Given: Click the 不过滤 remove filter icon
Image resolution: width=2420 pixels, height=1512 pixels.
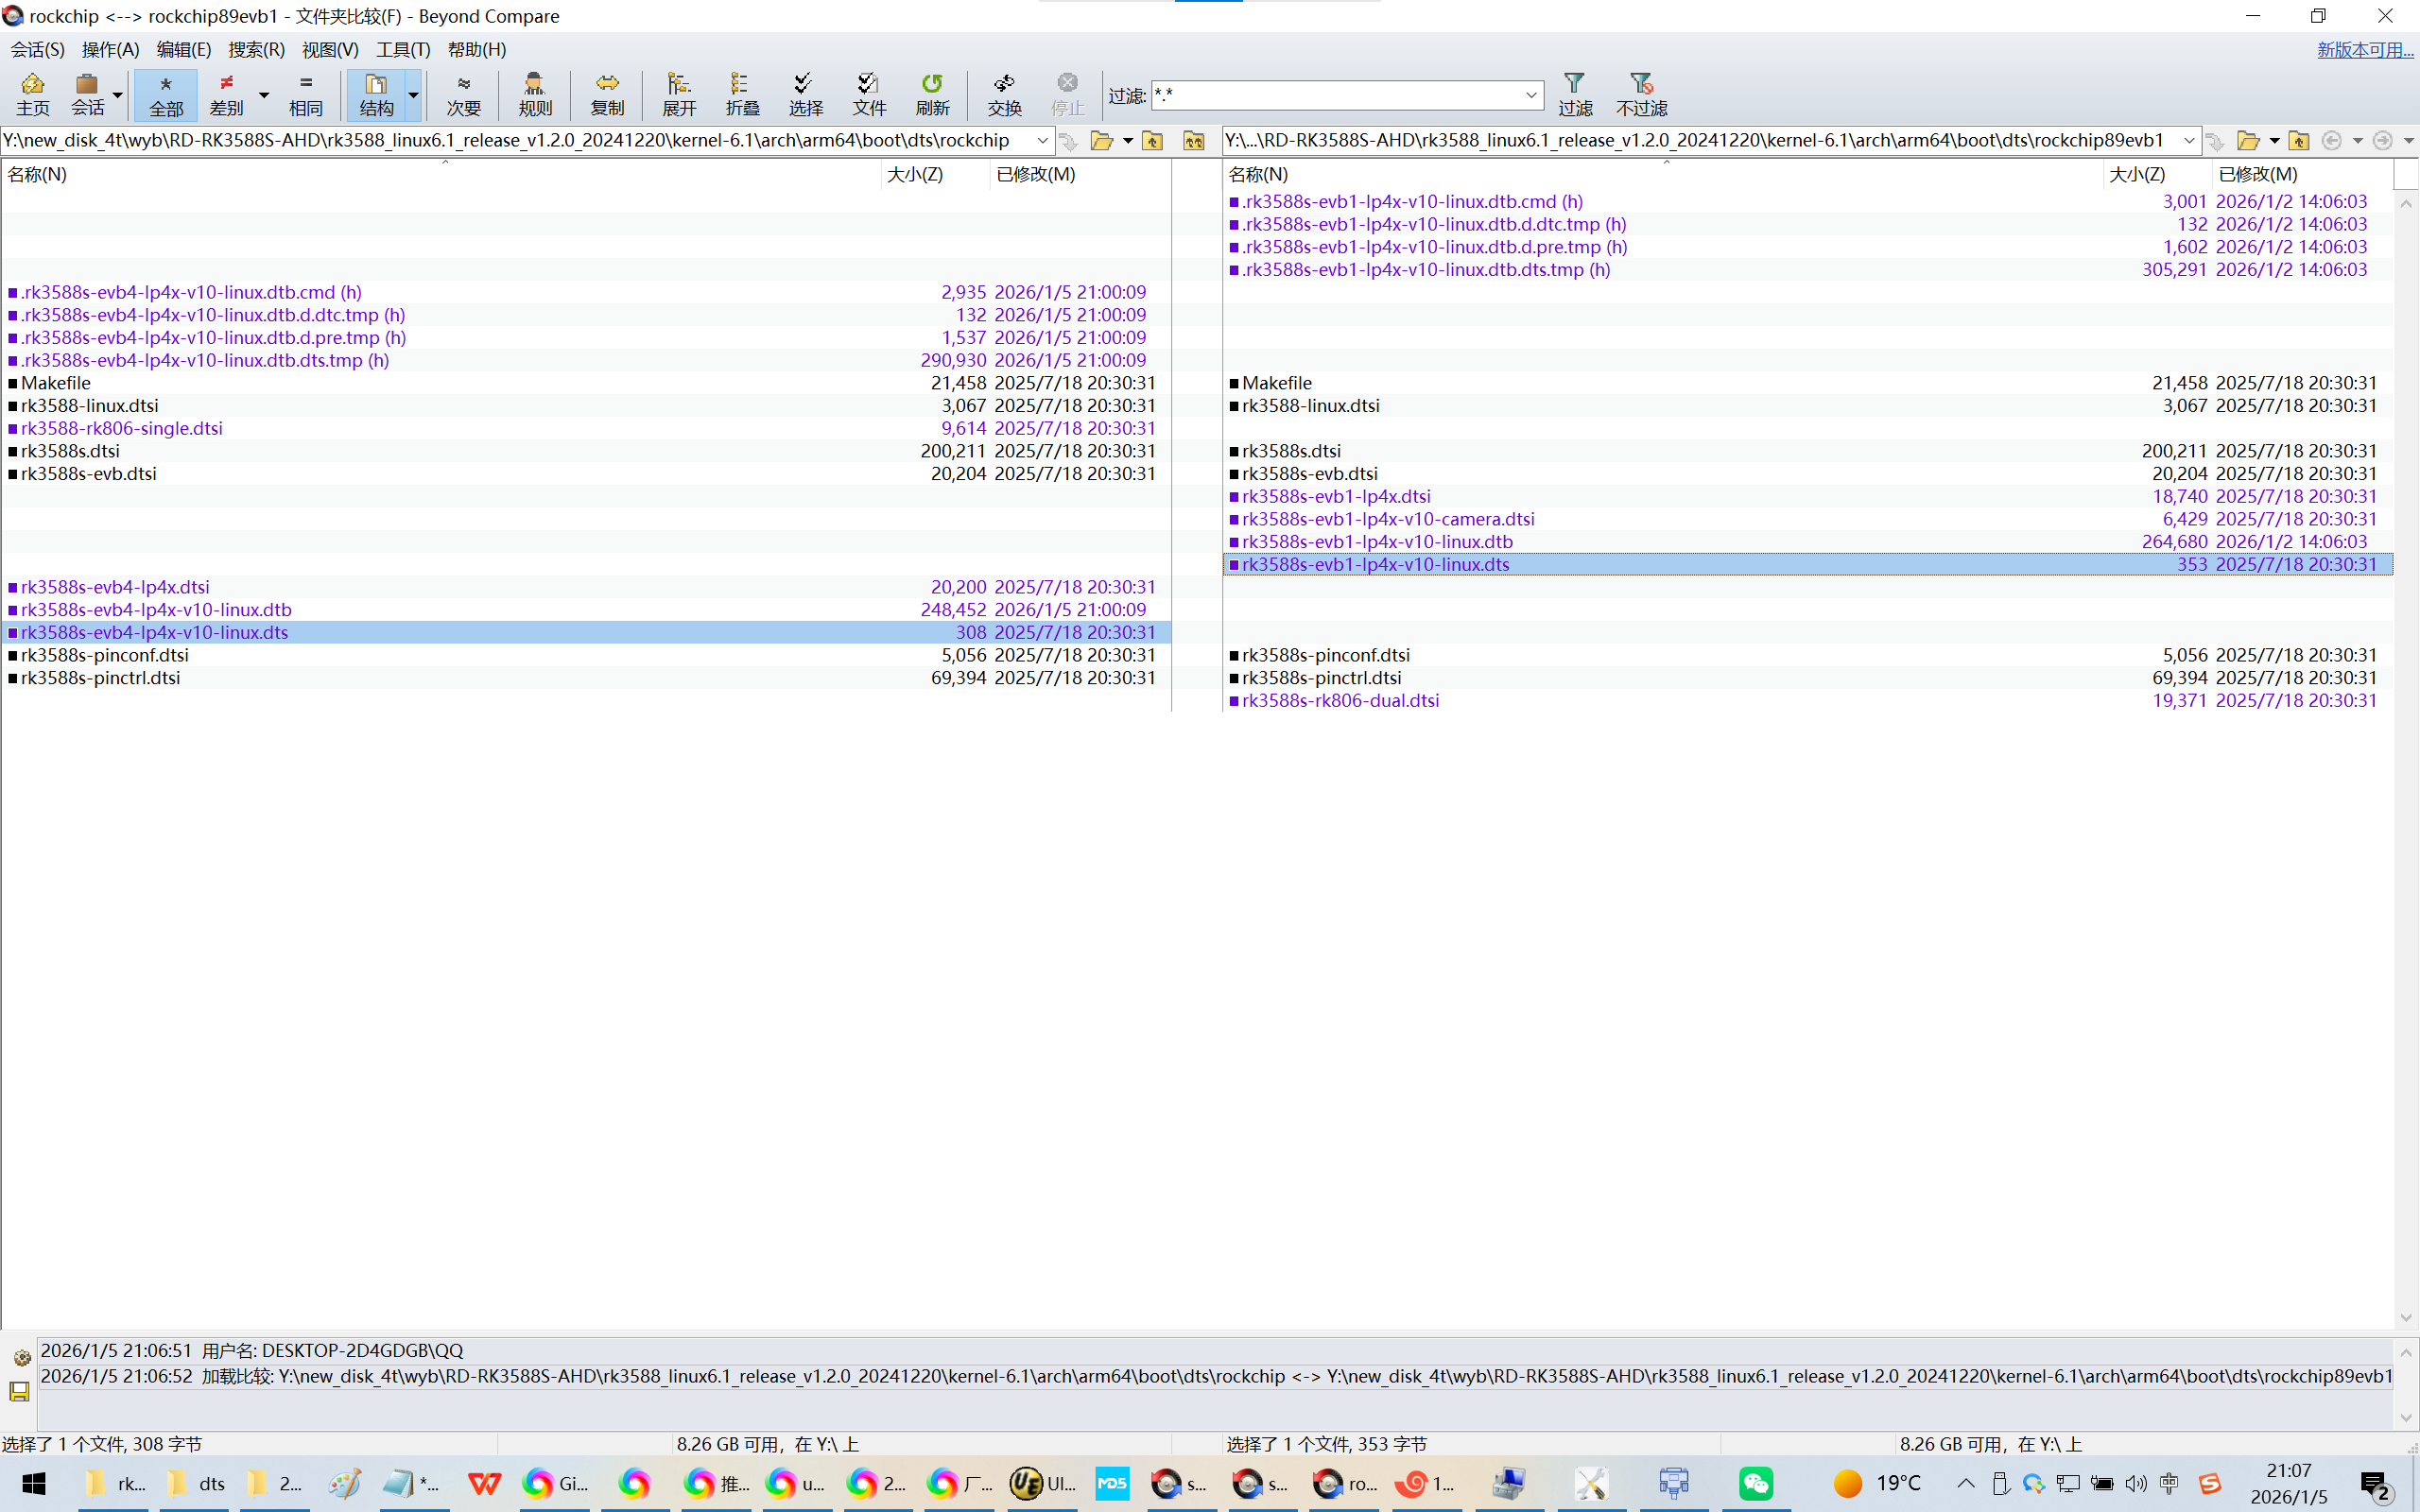Looking at the screenshot, I should 1641,94.
